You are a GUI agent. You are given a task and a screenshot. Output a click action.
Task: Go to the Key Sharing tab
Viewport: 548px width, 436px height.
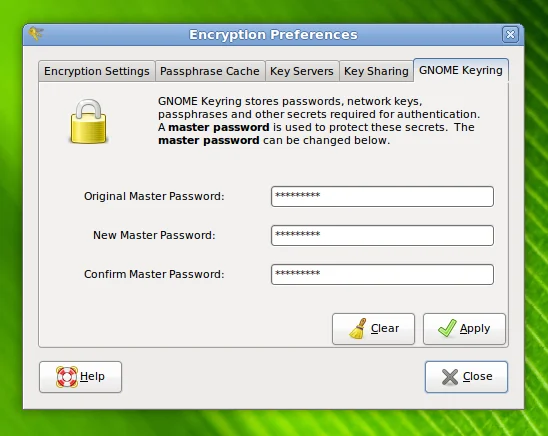376,71
